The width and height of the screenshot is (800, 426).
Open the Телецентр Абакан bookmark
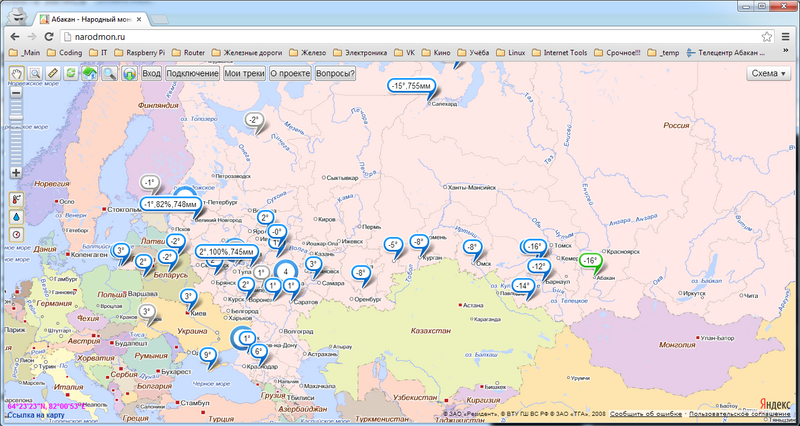pos(727,53)
